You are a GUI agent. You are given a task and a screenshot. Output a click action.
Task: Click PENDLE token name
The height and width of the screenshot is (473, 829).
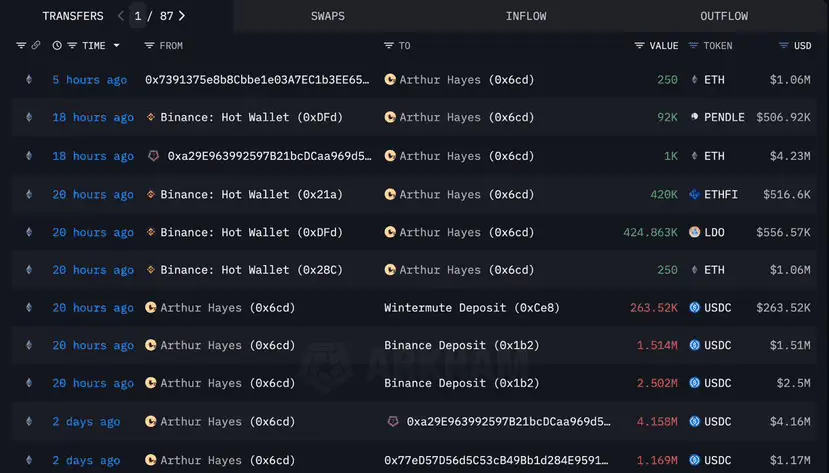click(724, 117)
